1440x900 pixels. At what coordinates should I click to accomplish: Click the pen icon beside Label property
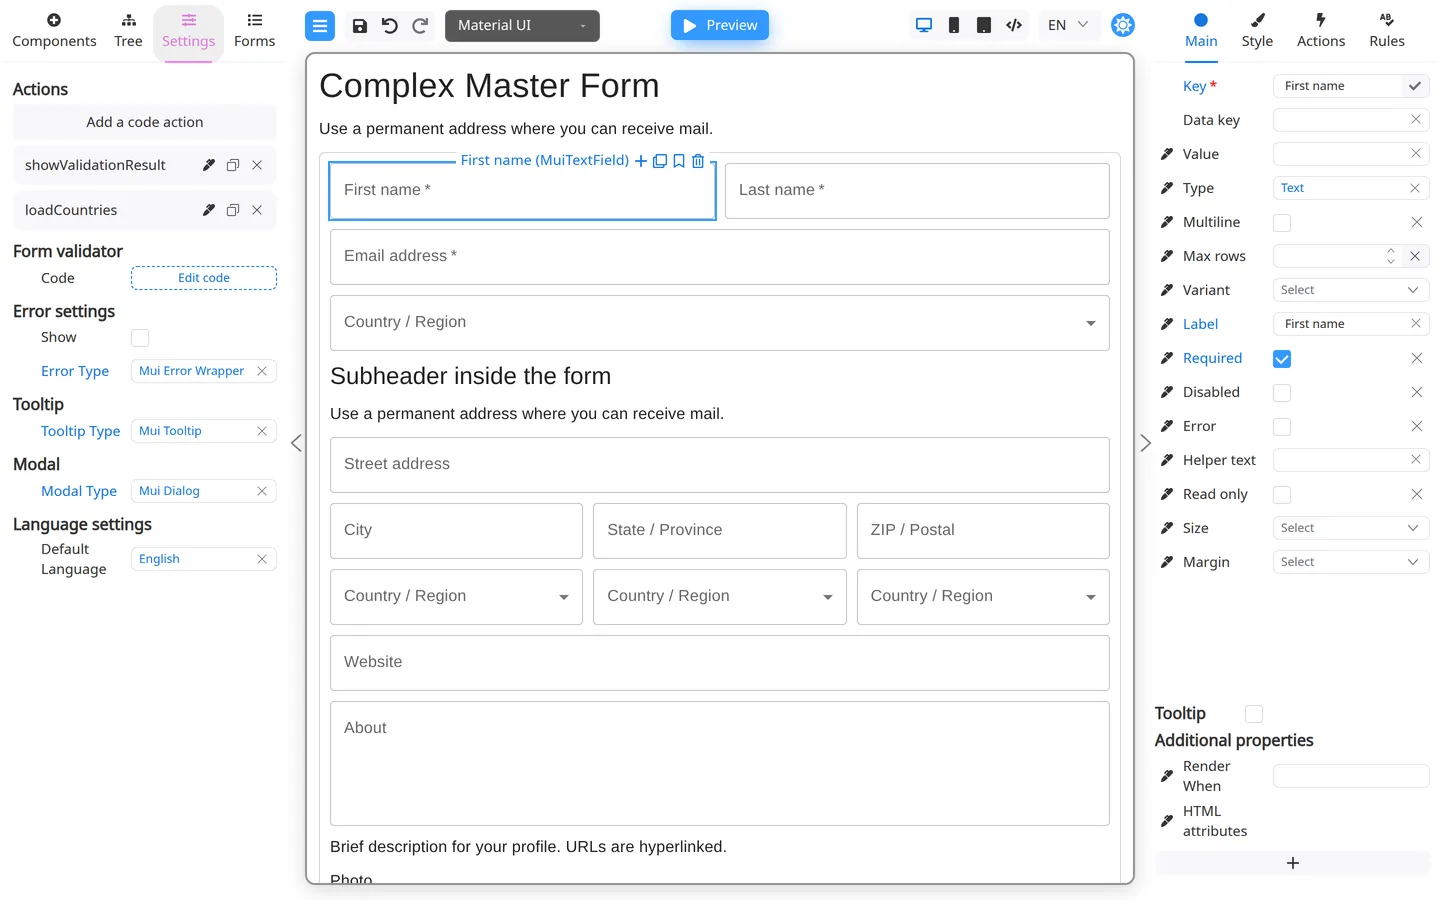(x=1167, y=324)
